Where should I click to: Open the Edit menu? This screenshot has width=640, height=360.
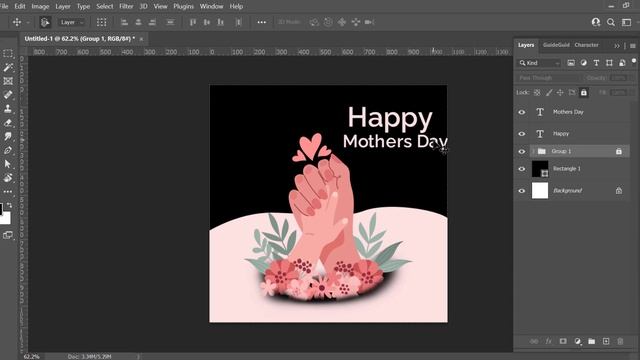coord(20,6)
